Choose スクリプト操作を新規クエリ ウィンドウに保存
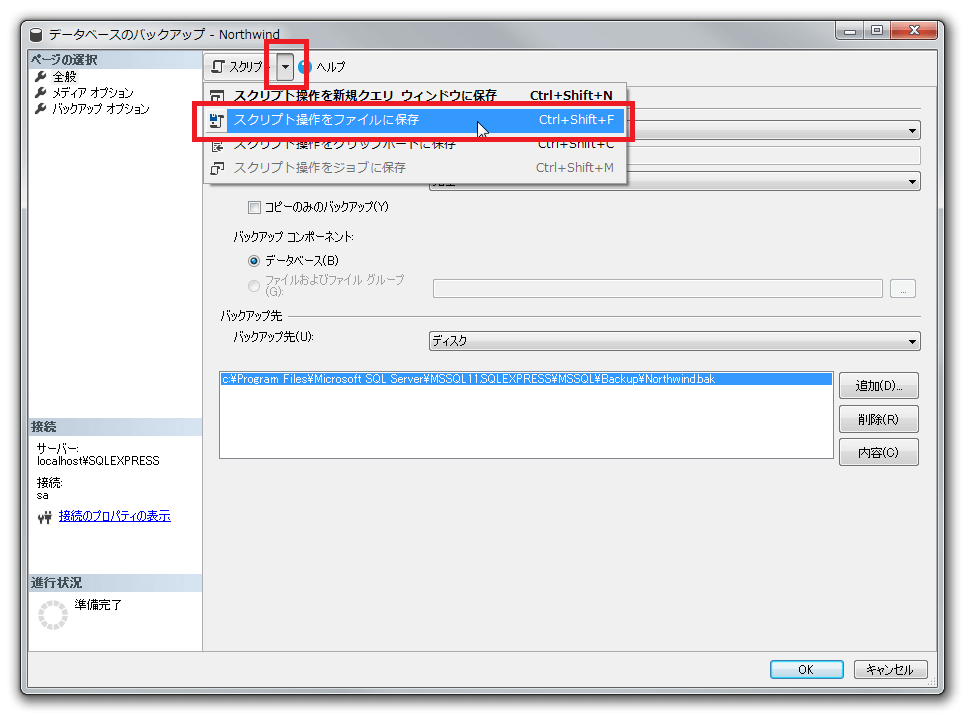This screenshot has height=715, width=965. coord(365,96)
